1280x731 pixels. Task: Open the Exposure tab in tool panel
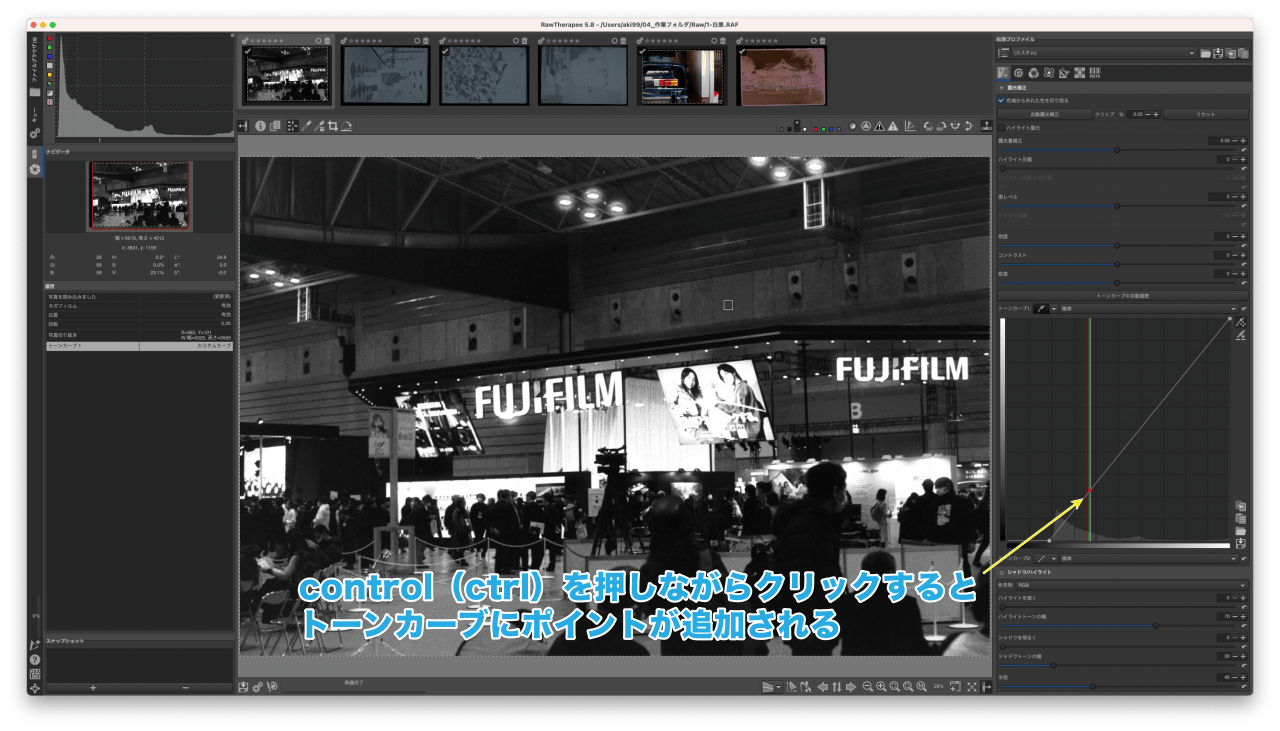pos(1003,72)
